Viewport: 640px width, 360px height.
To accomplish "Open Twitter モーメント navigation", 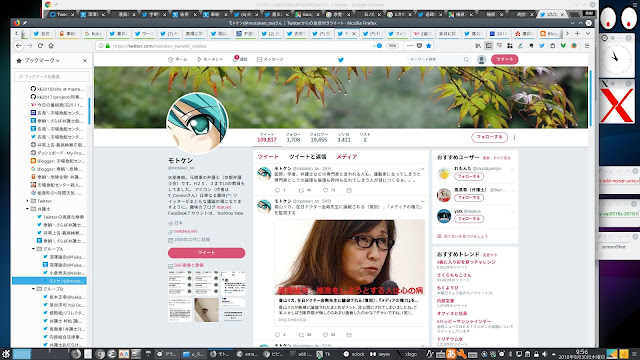I will coord(210,60).
